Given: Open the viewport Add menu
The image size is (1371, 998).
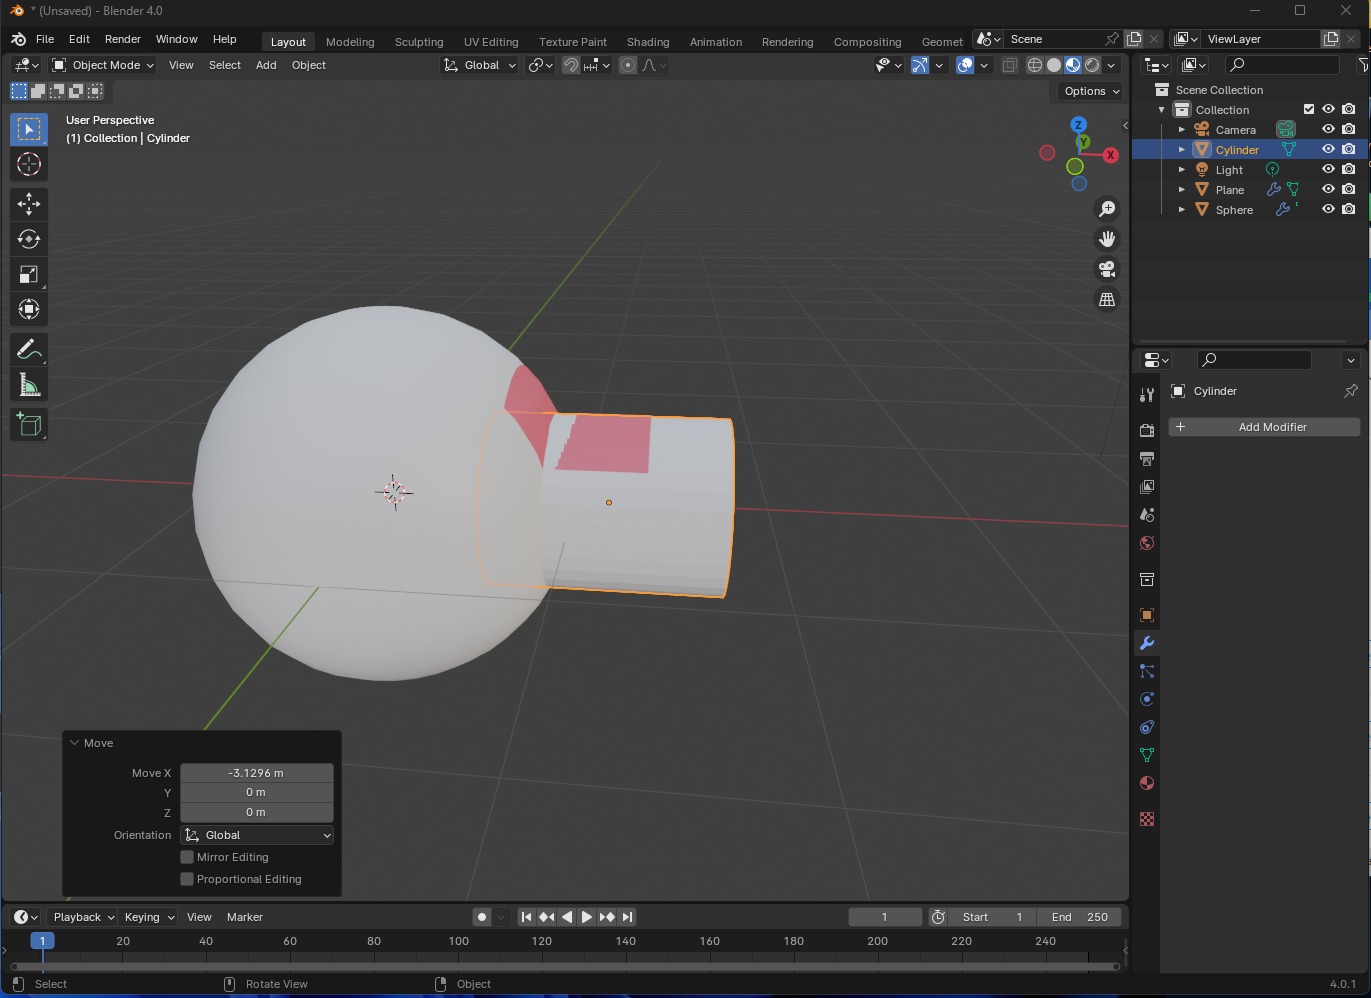Looking at the screenshot, I should coord(266,65).
